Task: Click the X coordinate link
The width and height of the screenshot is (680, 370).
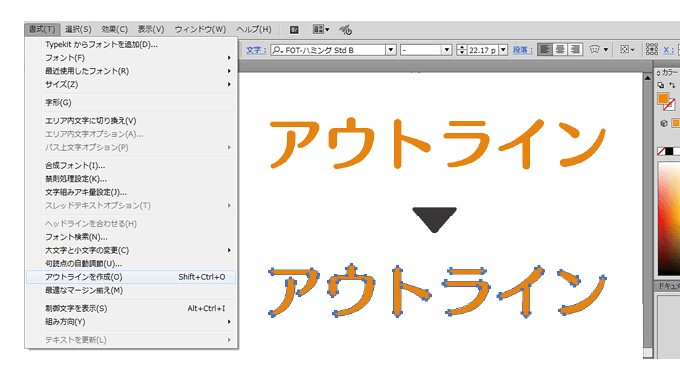Action: pos(668,50)
